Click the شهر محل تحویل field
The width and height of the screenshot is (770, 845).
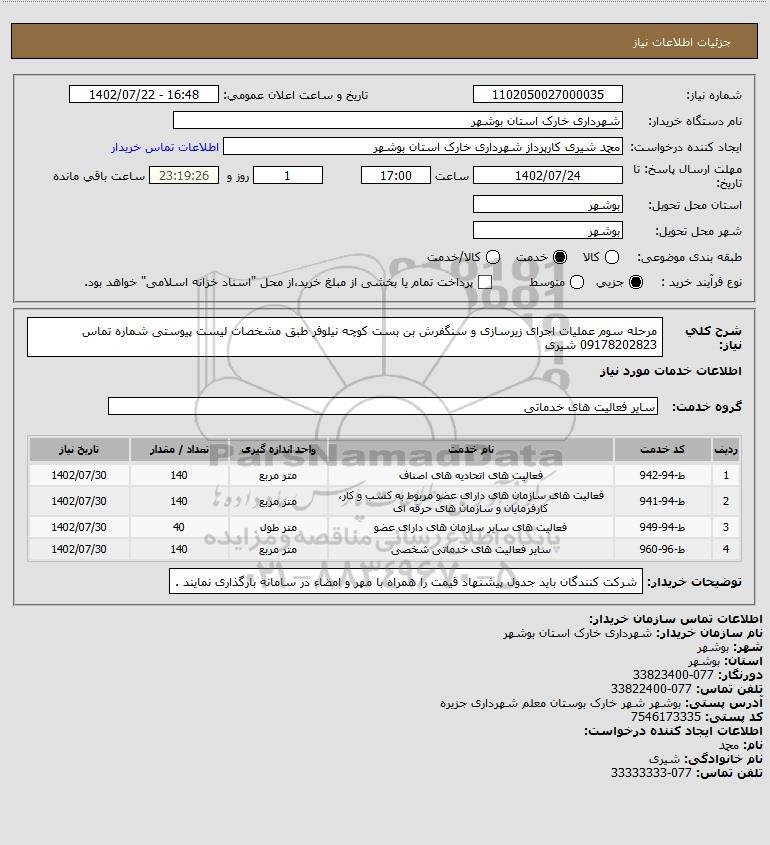pyautogui.click(x=547, y=231)
